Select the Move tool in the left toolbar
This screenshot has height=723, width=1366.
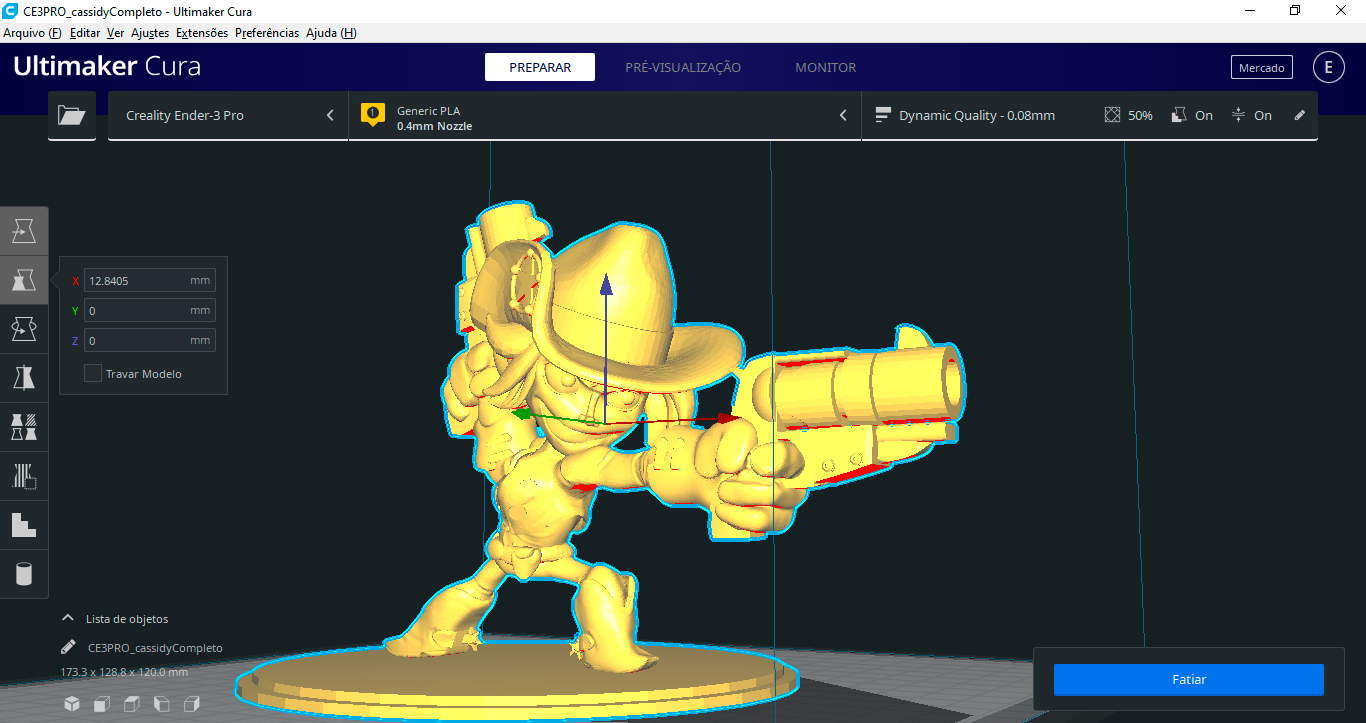[x=24, y=232]
